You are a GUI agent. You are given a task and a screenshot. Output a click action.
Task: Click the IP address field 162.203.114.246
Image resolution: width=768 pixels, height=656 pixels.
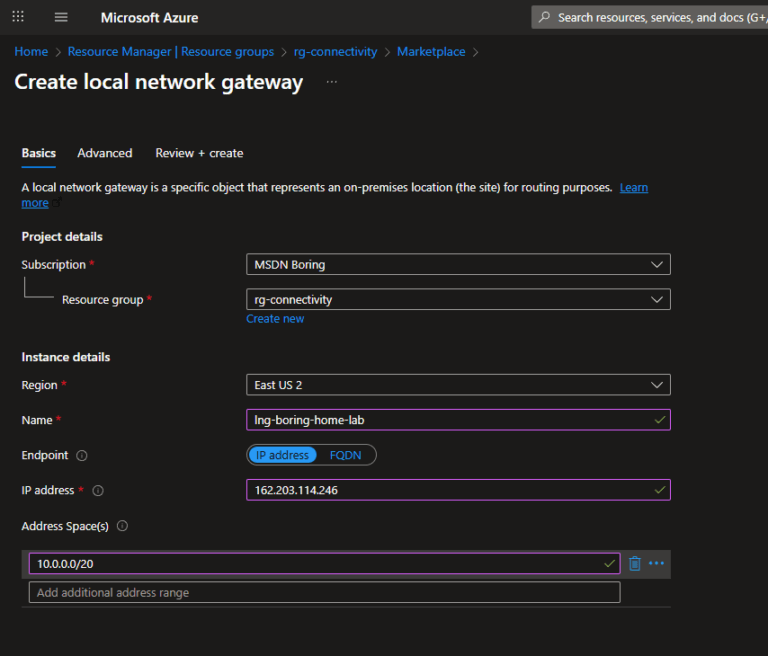point(458,490)
